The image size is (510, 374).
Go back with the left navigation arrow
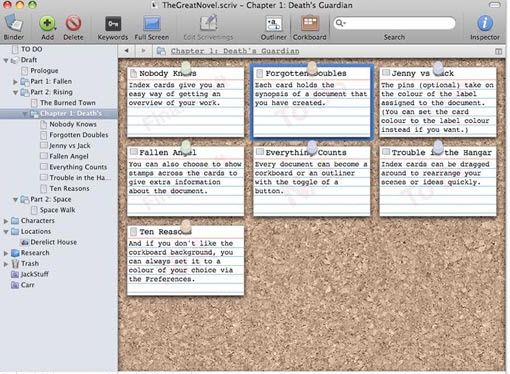coord(127,51)
